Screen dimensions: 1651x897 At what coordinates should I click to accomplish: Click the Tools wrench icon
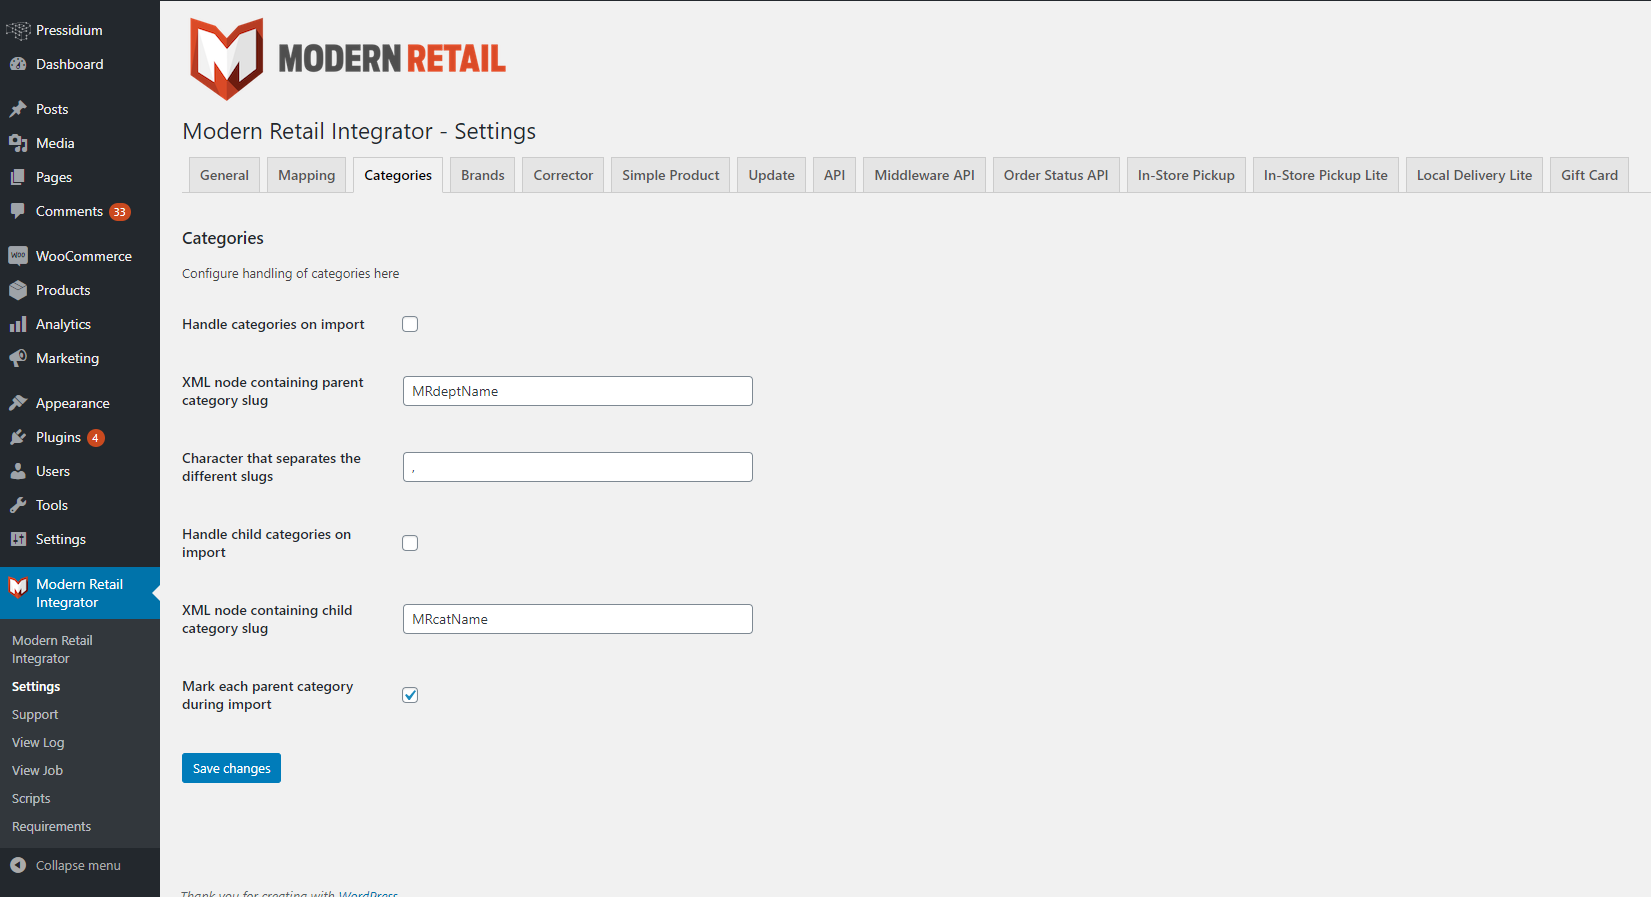click(x=18, y=505)
